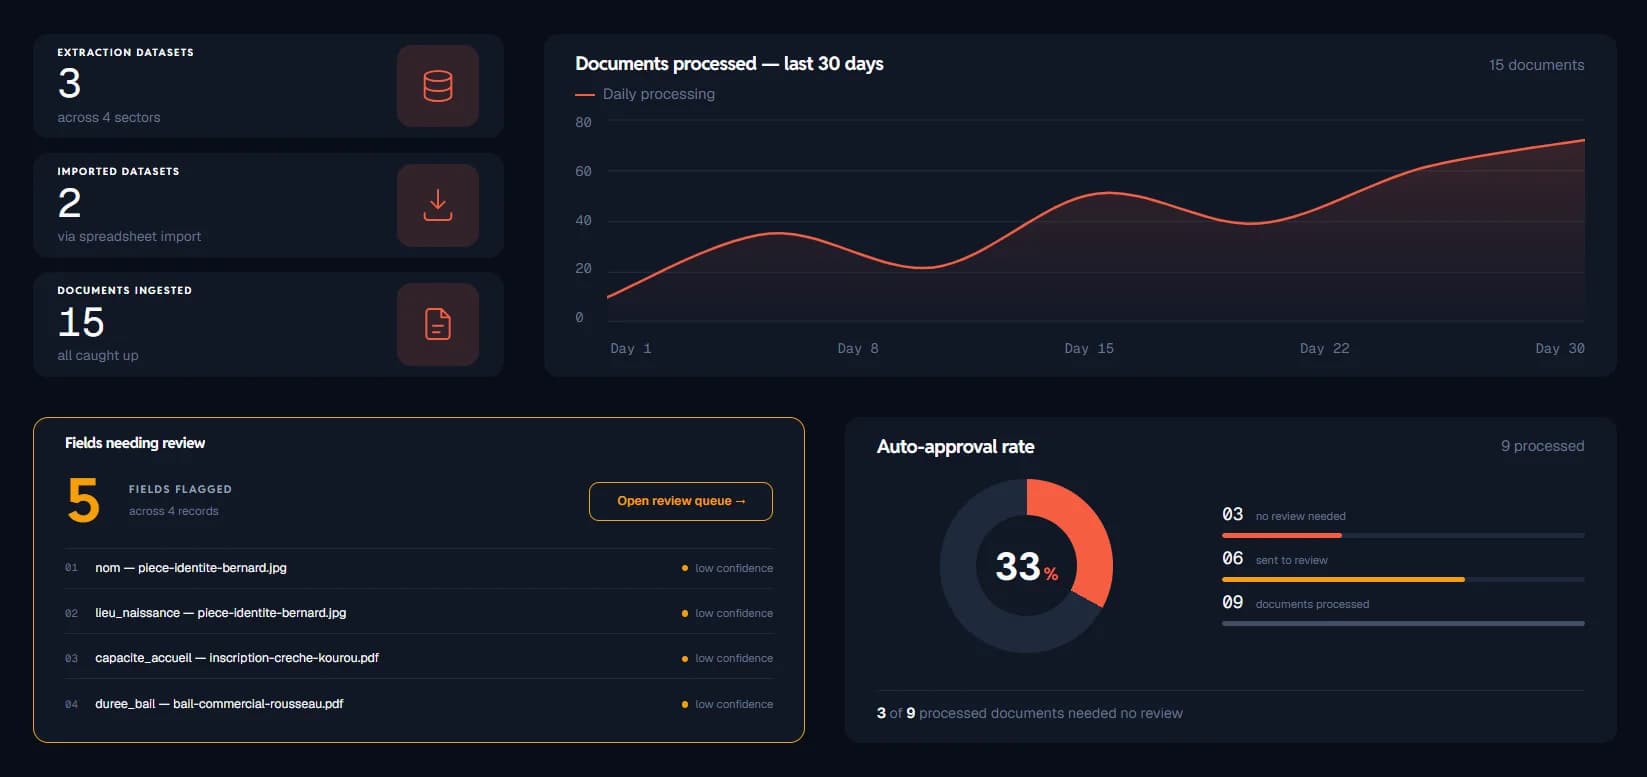The image size is (1647, 777).
Task: Click 'low confidence' status for capacite_accueil row
Action: pos(727,658)
